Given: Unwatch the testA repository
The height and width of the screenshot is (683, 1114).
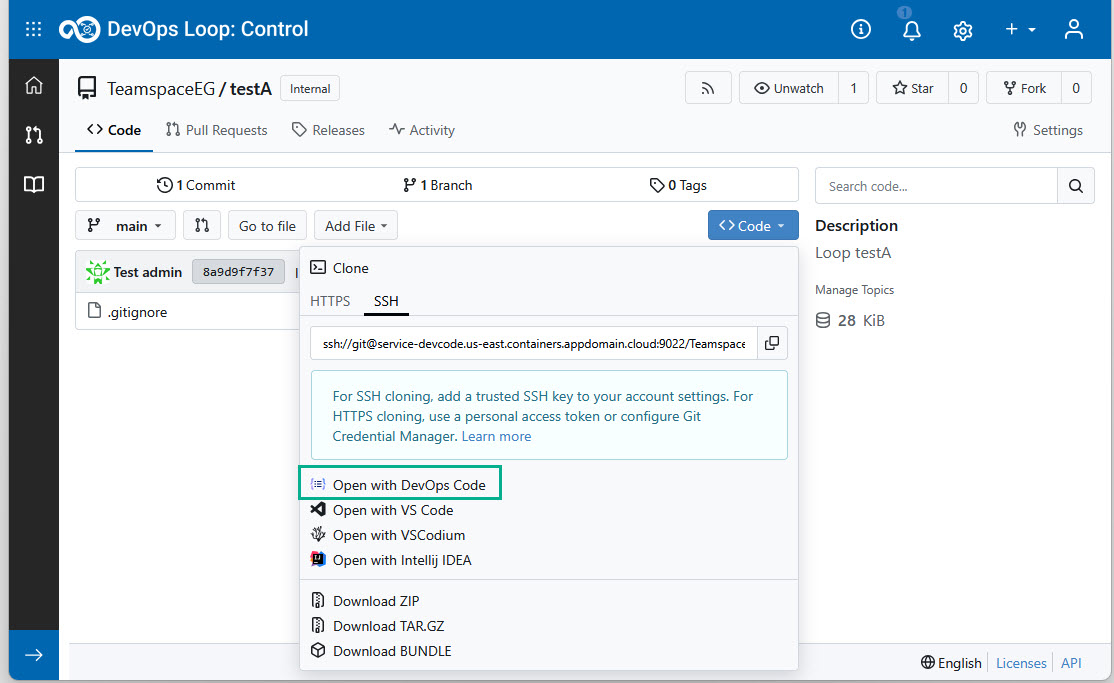Looking at the screenshot, I should [788, 88].
